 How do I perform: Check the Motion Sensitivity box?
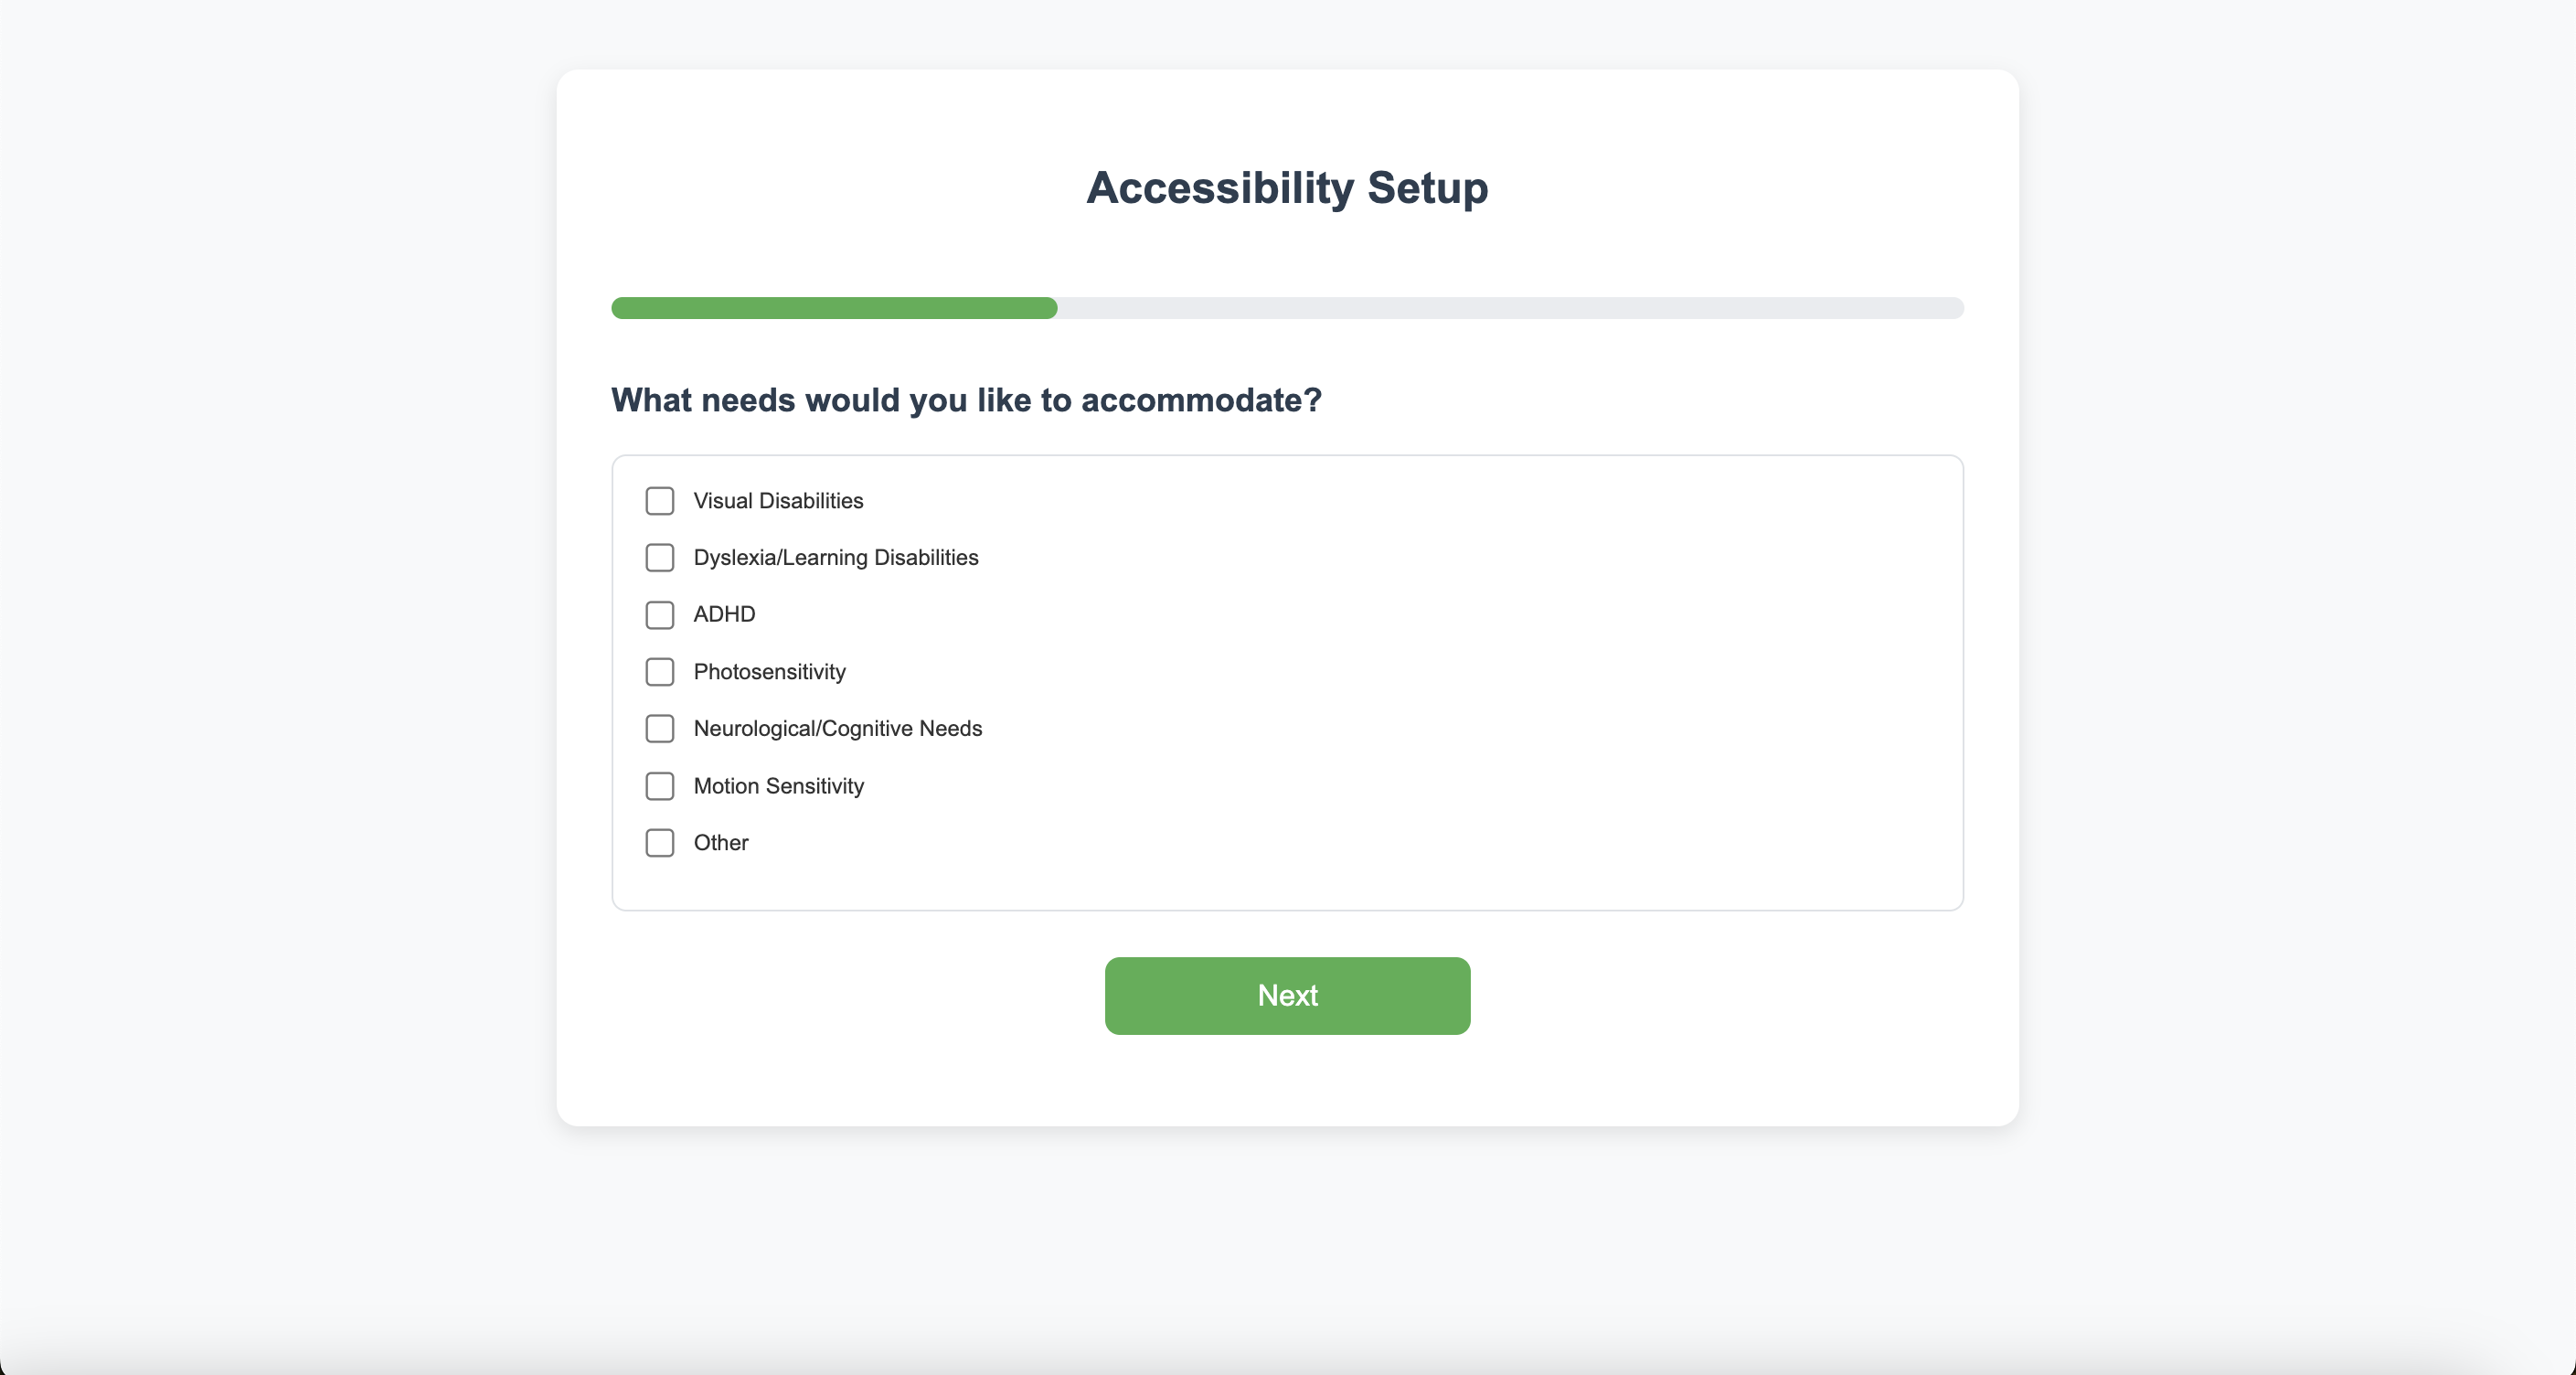tap(659, 785)
